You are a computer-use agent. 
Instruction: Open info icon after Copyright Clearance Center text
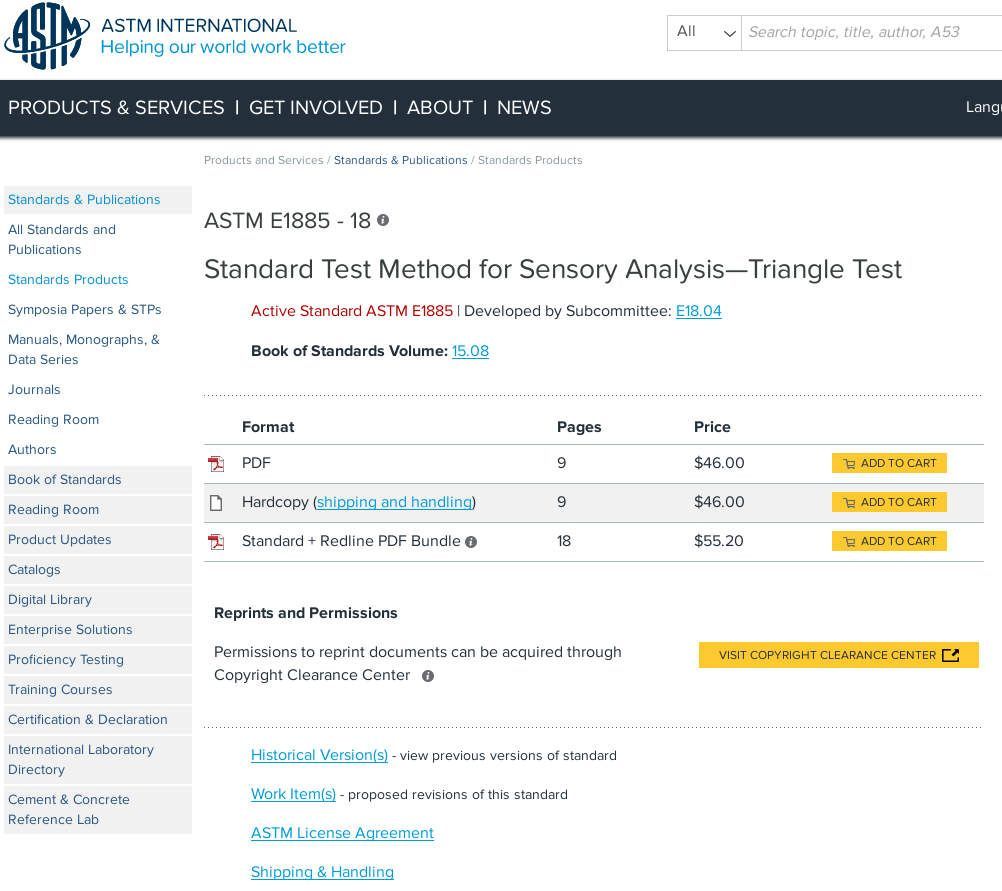point(428,676)
